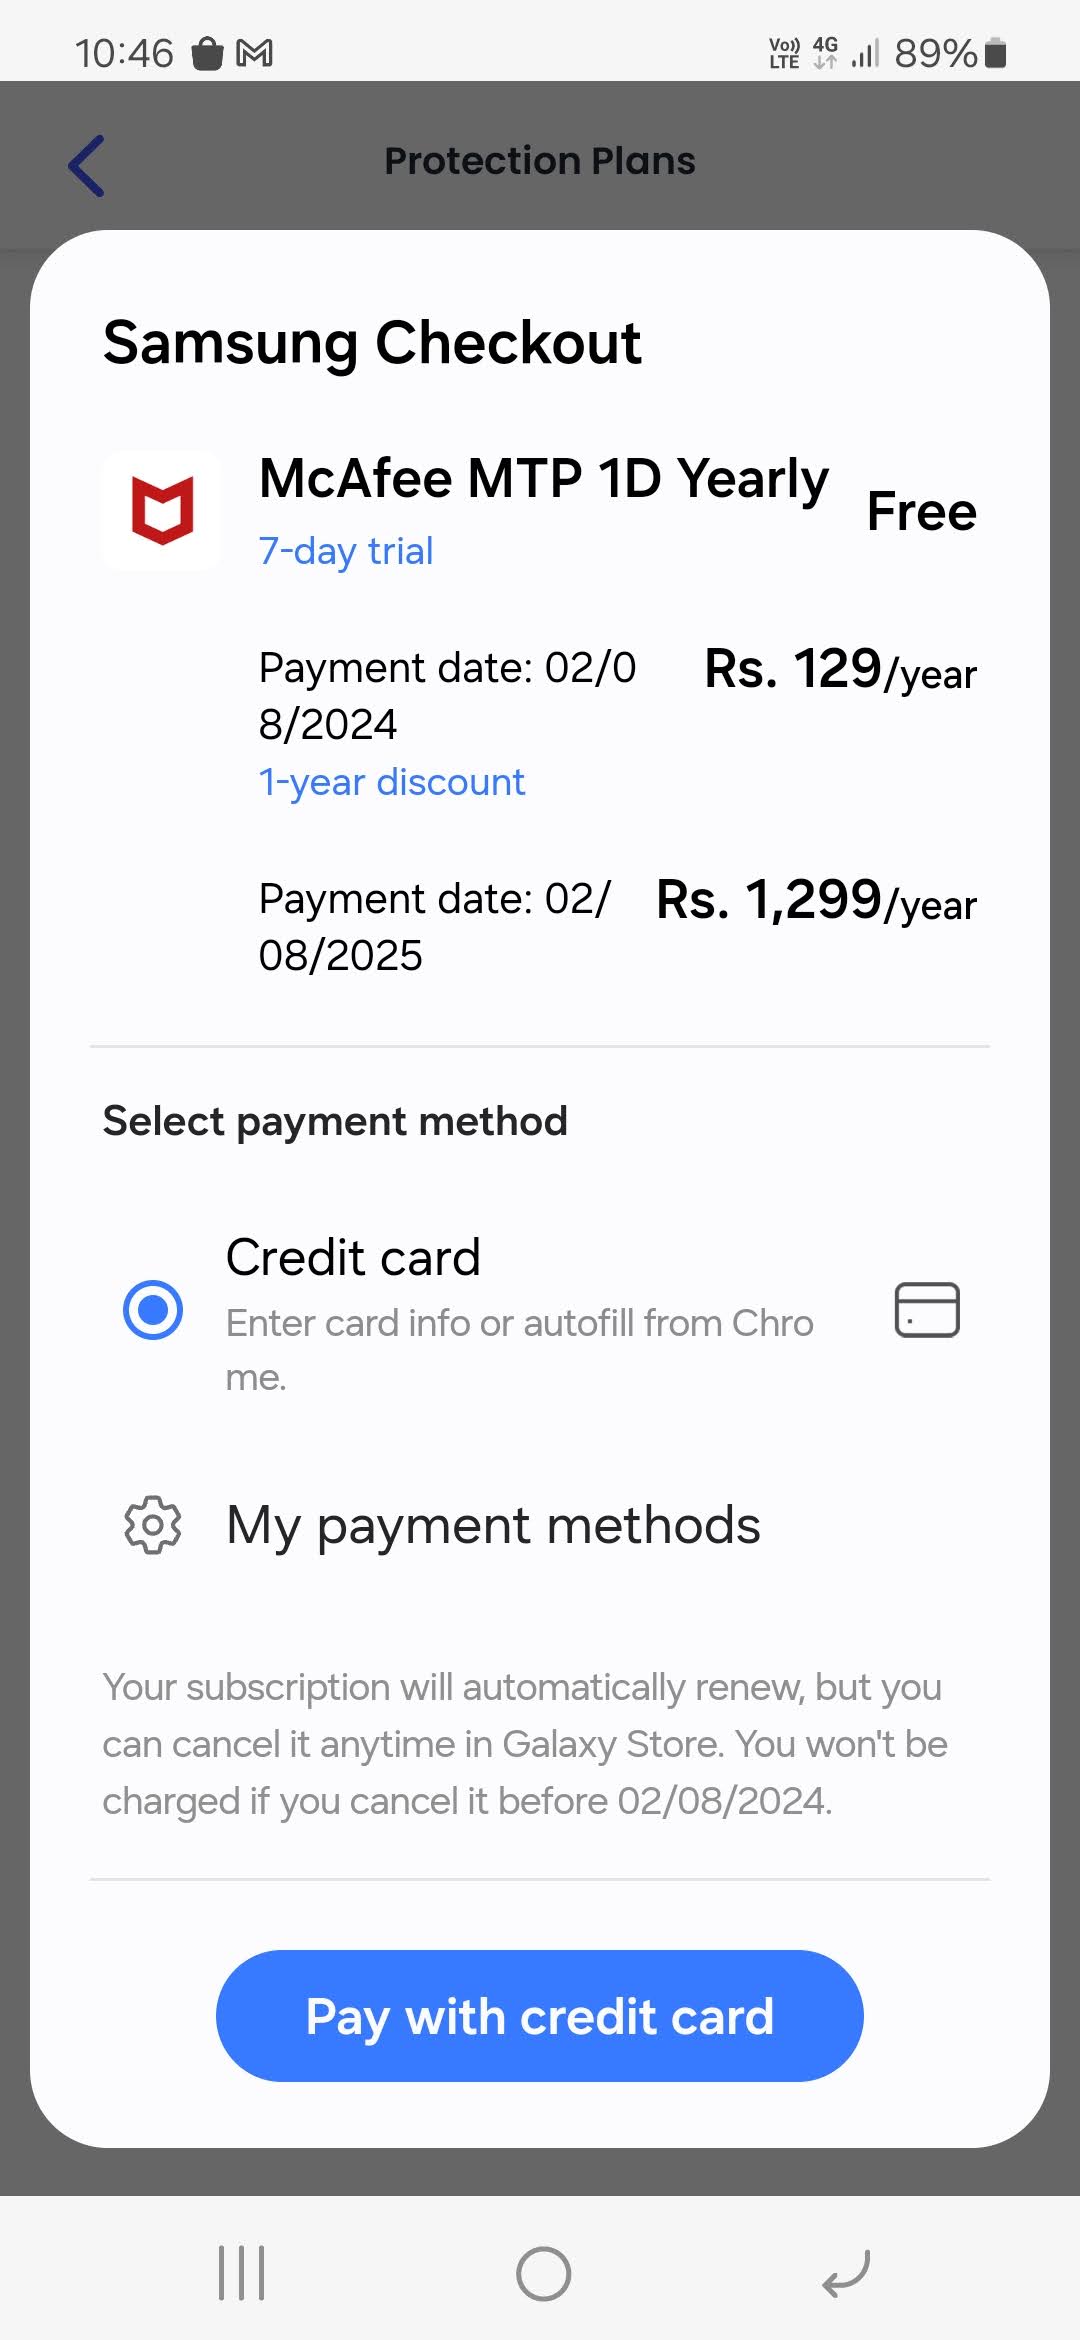
Task: Choose the Credit card payment option
Action: point(353,1257)
